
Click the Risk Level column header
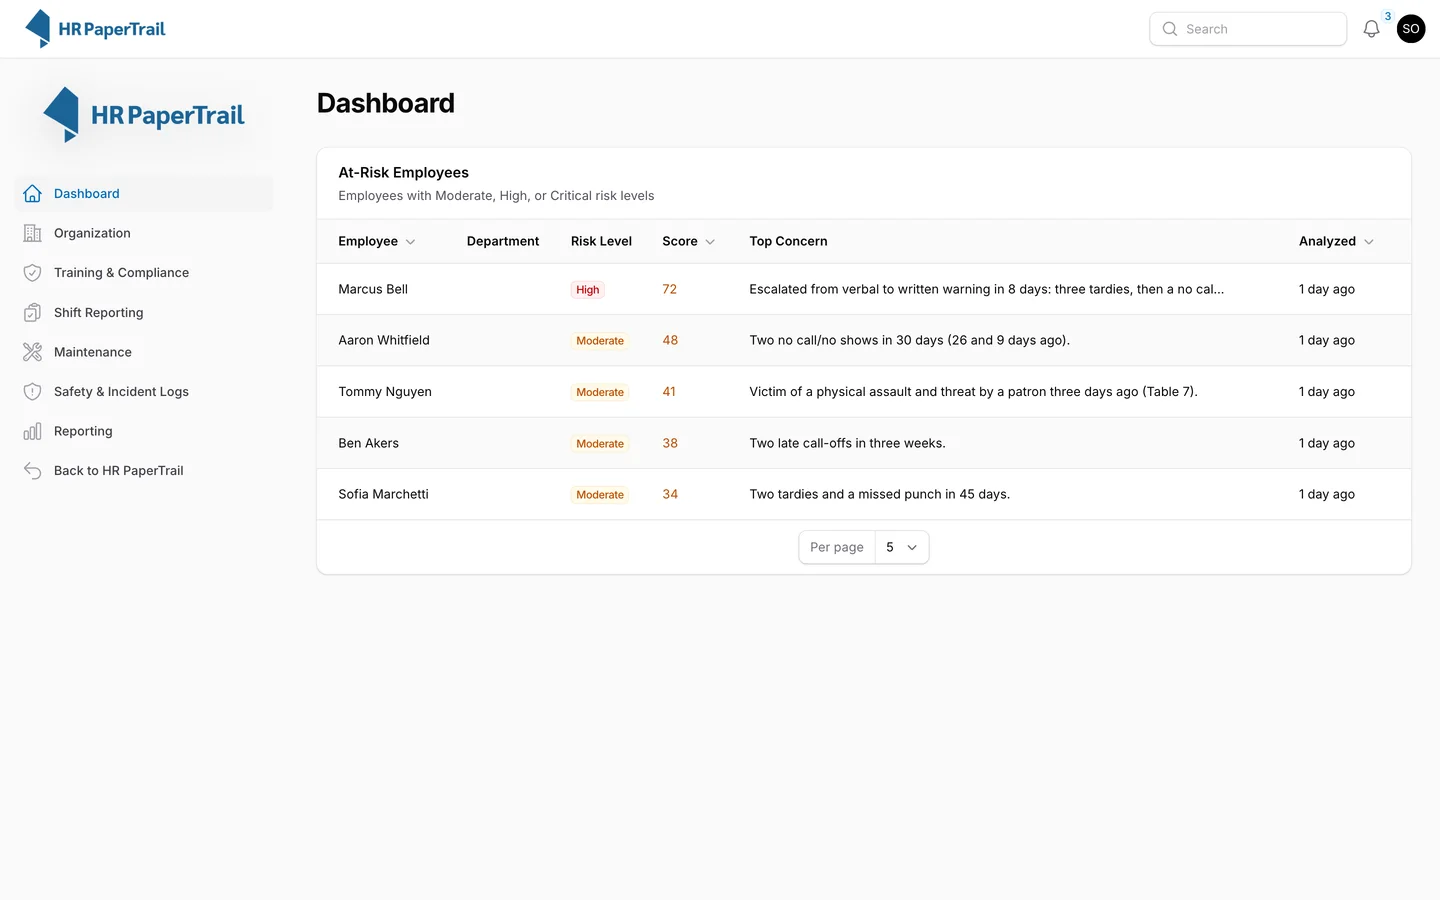coord(601,241)
